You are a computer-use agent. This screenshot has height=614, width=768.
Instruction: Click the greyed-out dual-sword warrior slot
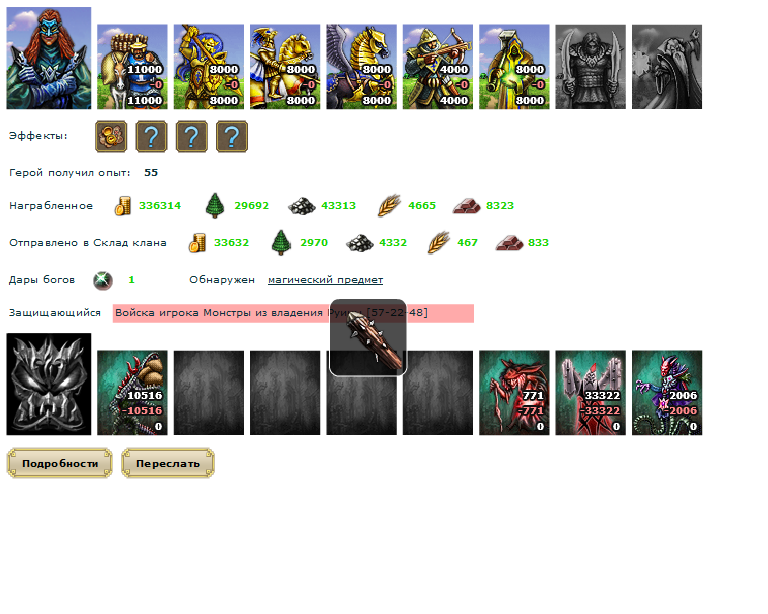(591, 67)
